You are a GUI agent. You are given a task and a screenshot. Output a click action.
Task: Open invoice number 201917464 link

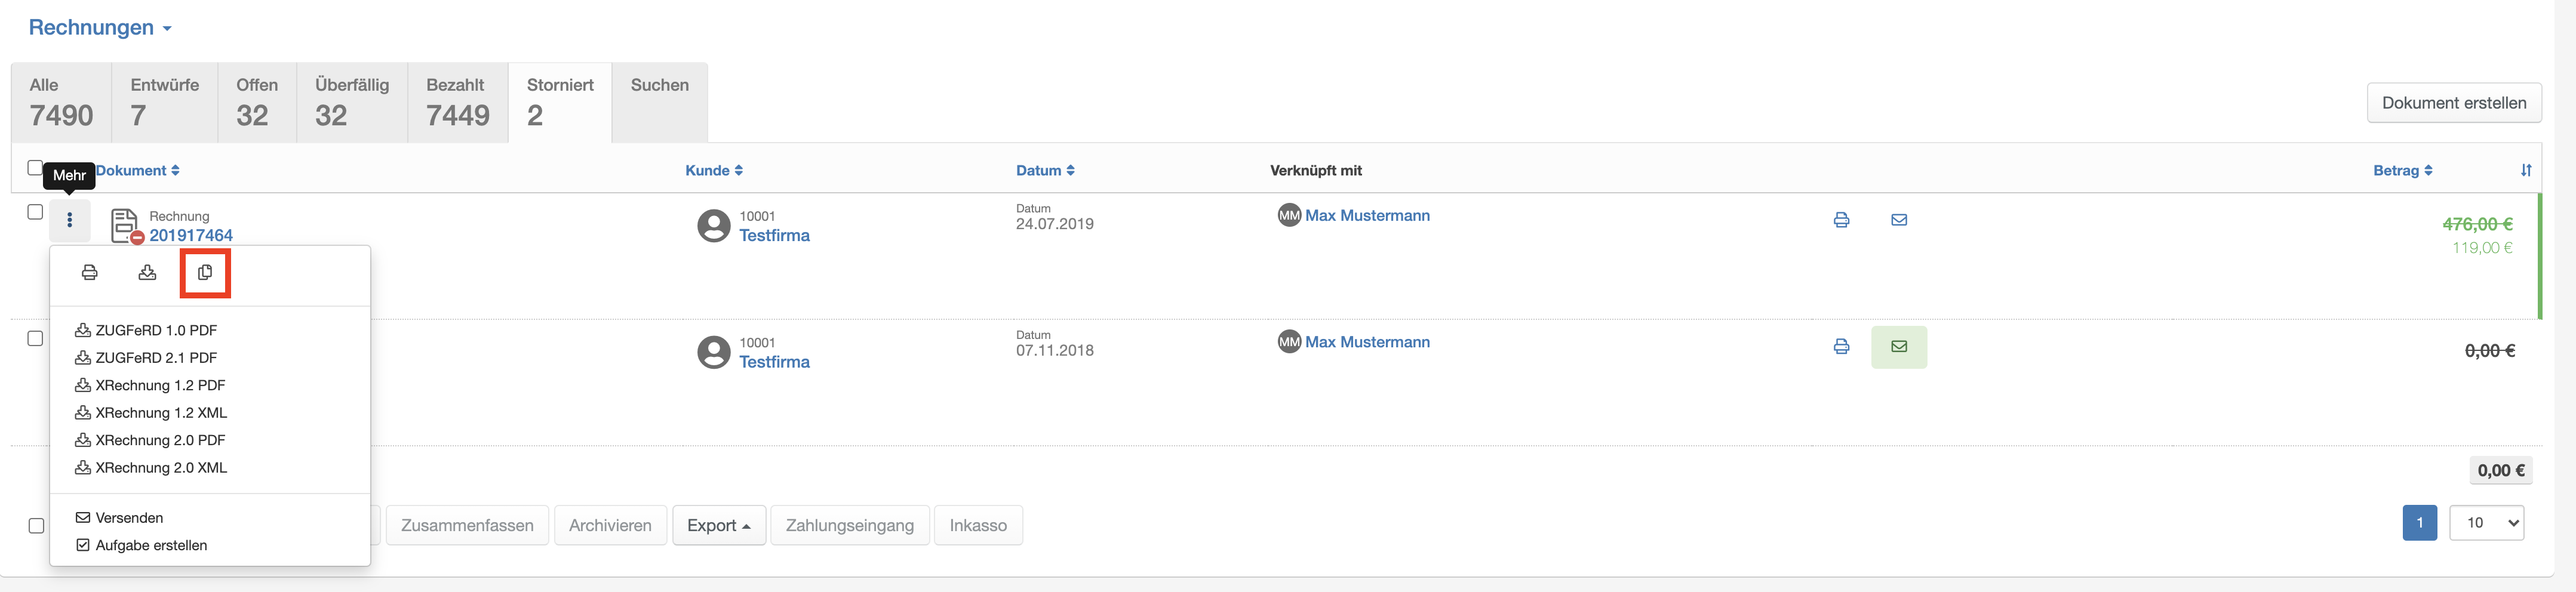[x=191, y=236]
